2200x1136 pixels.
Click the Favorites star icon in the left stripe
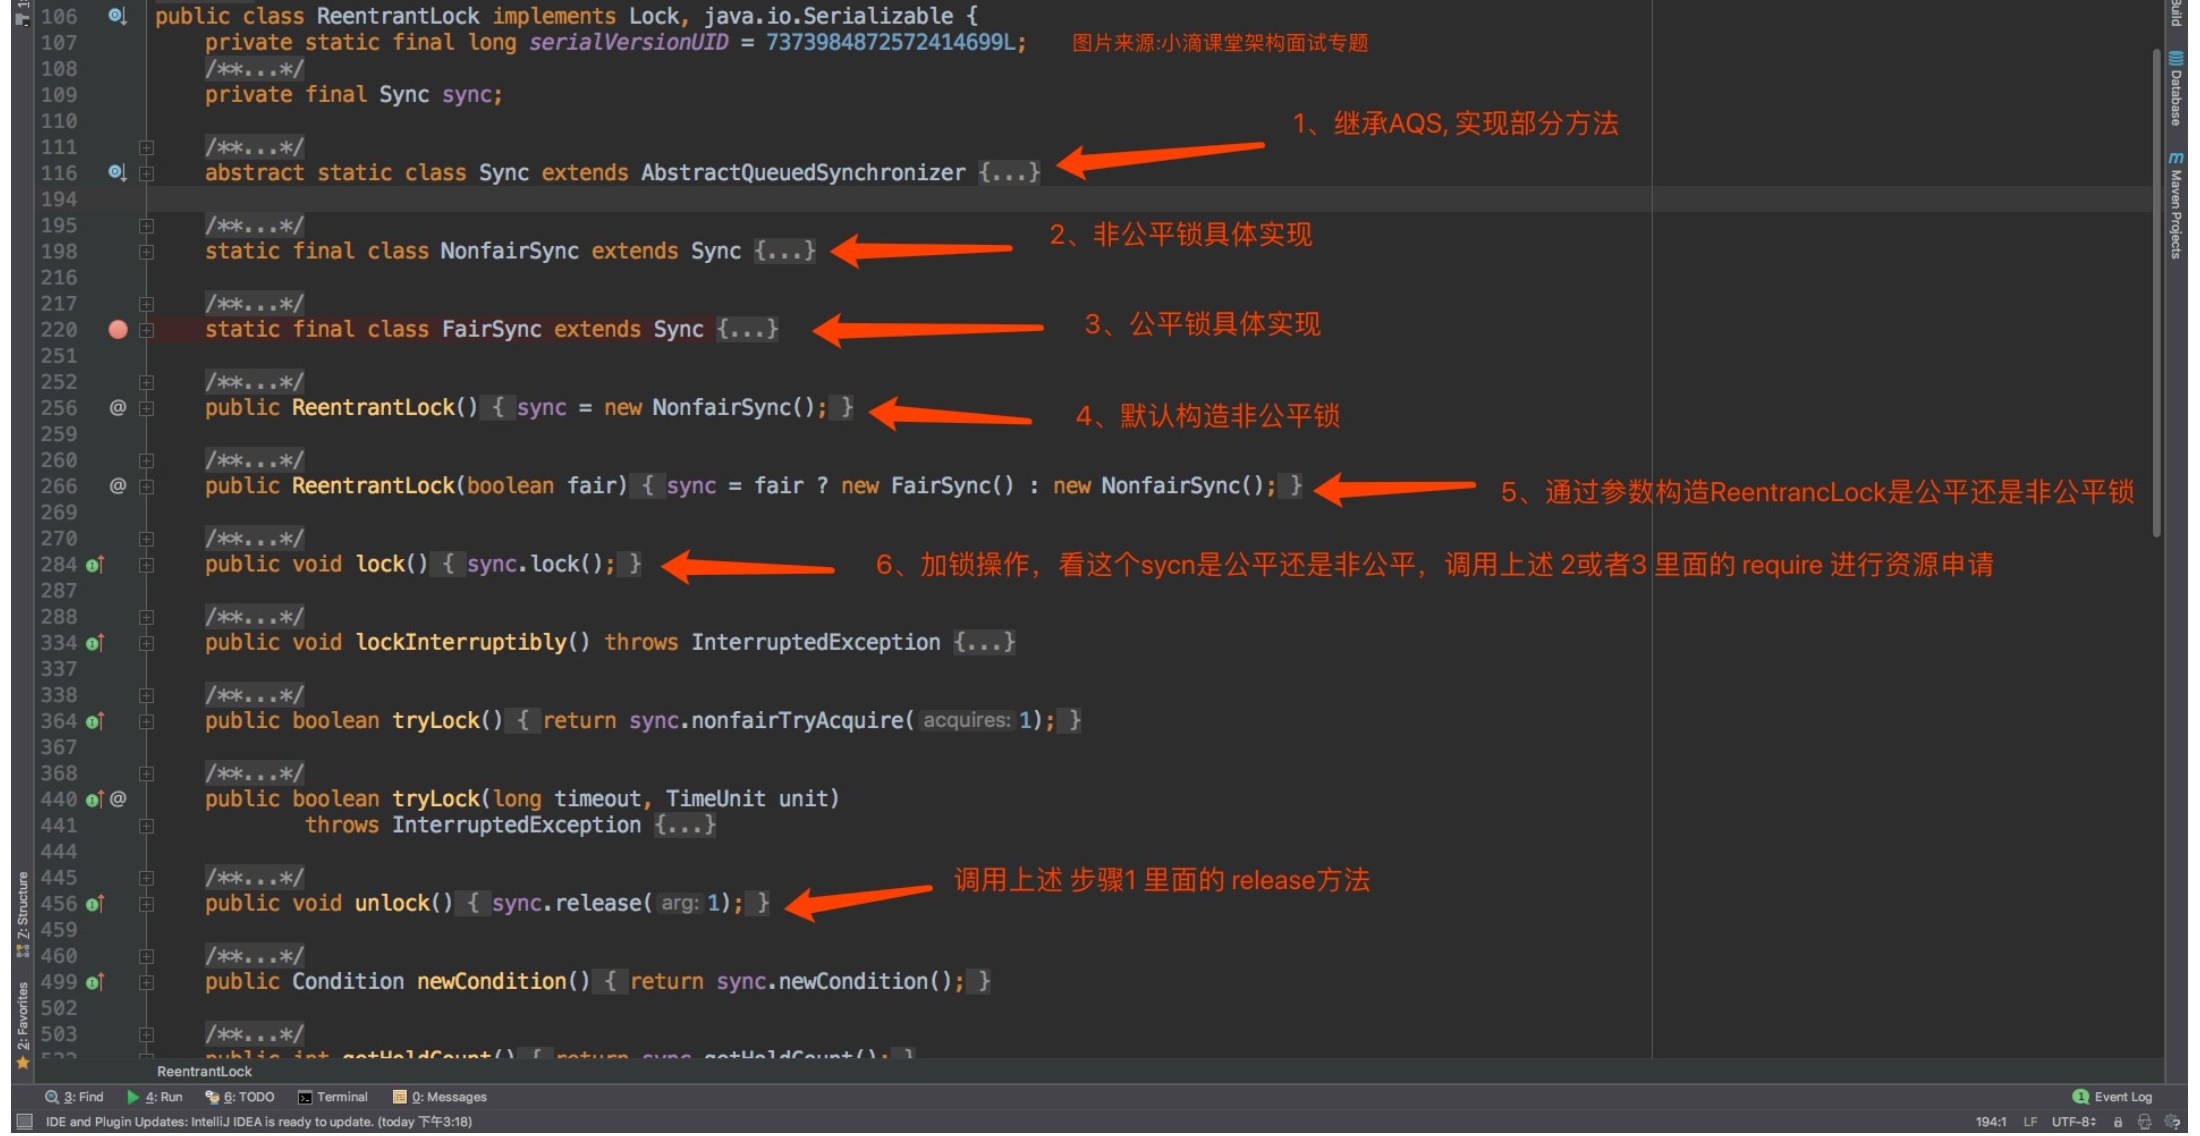pyautogui.click(x=23, y=1062)
